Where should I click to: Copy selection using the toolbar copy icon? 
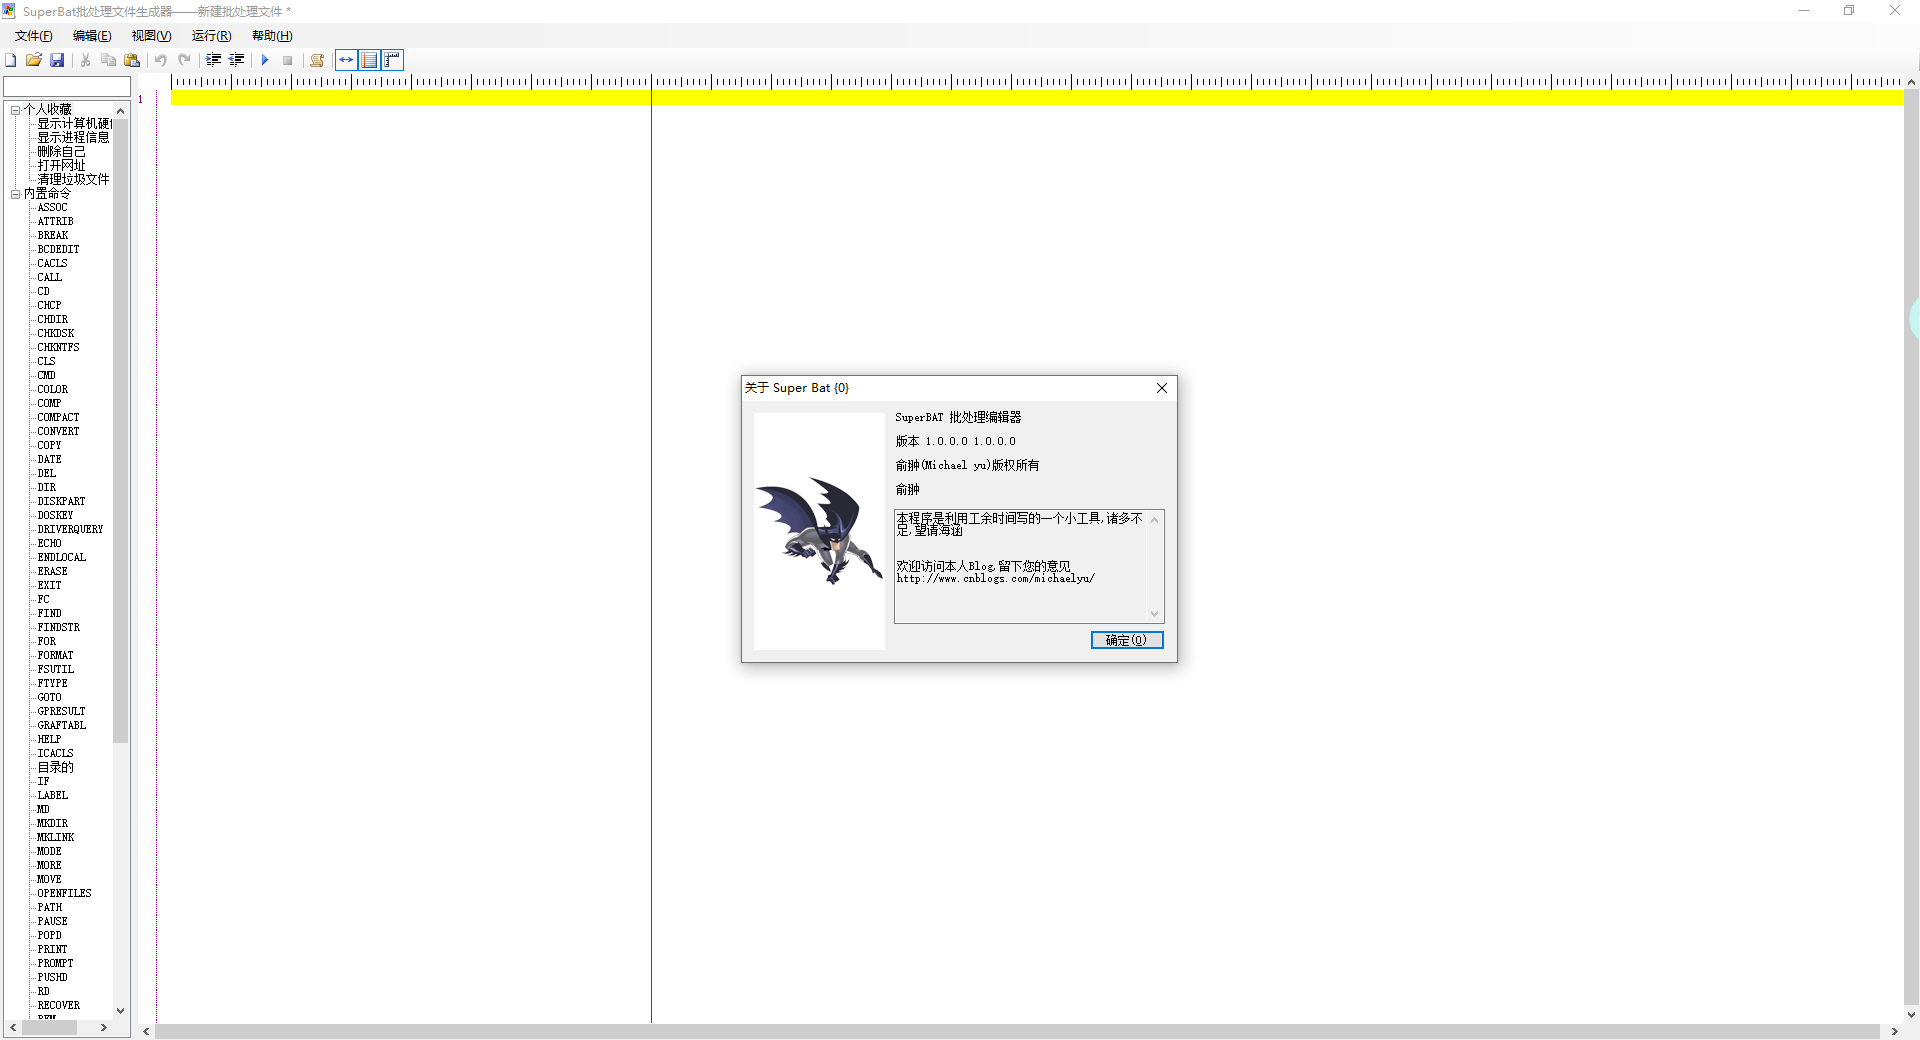tap(108, 60)
